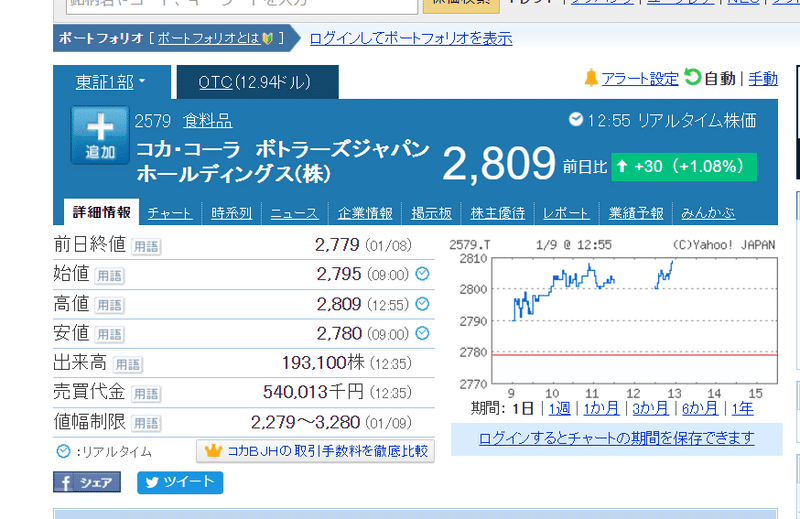Click the blue plus 追加 portfolio button

tap(100, 135)
